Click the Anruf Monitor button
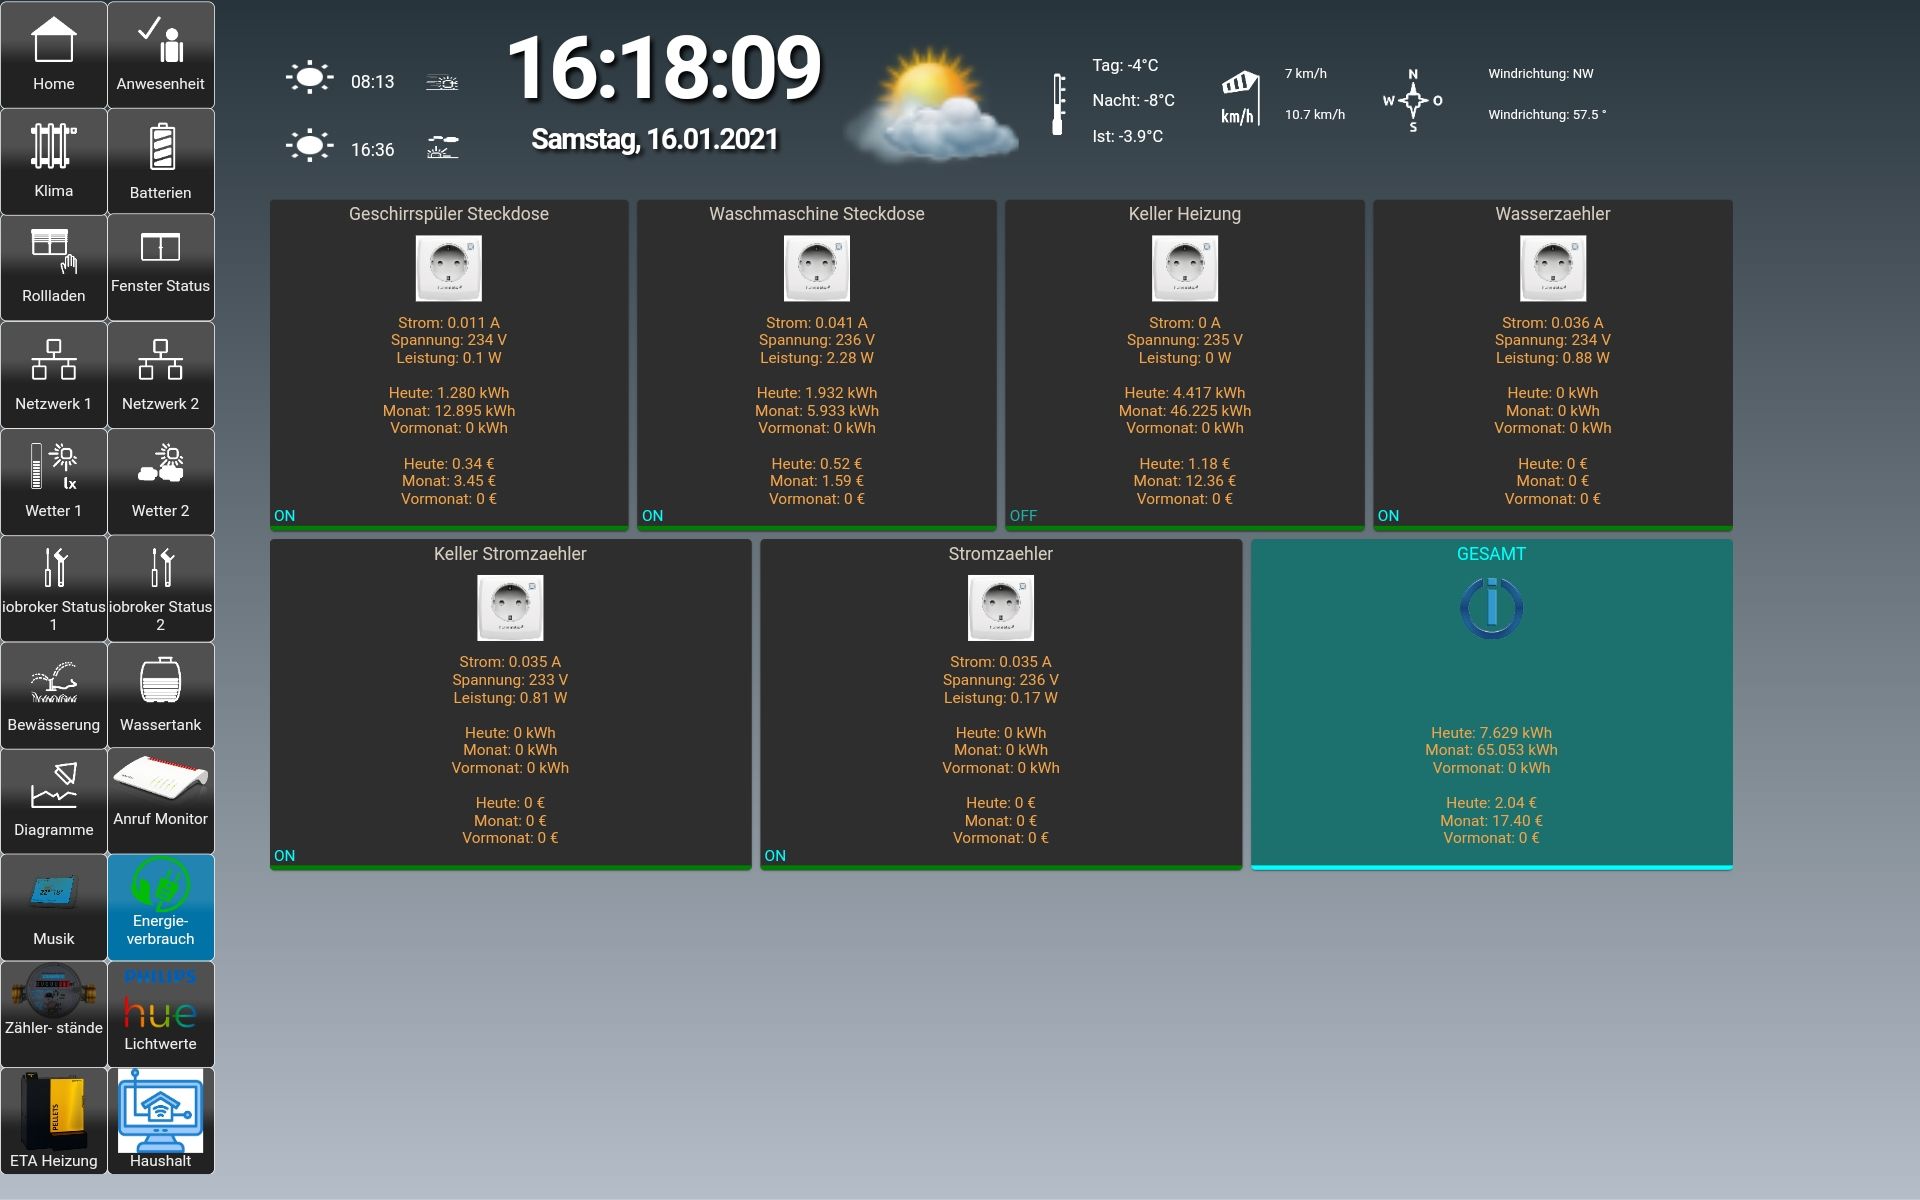The image size is (1920, 1200). click(x=160, y=801)
